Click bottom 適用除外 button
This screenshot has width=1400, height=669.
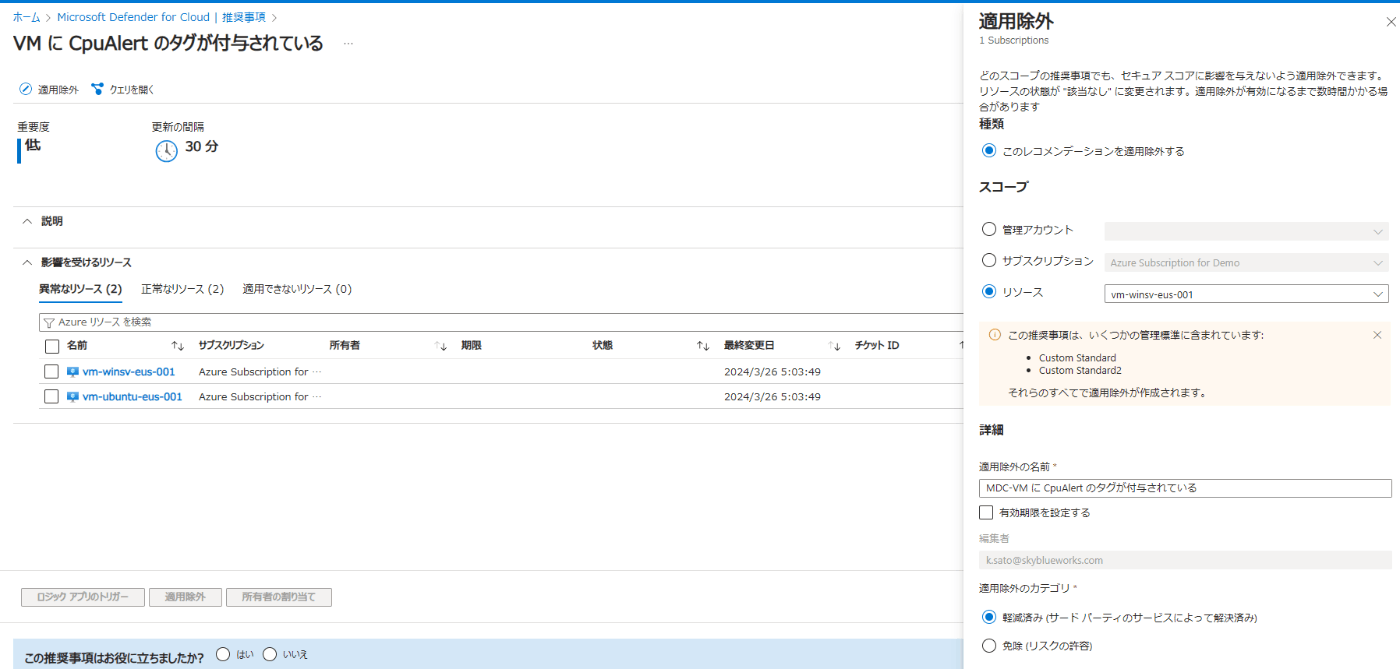tap(185, 597)
